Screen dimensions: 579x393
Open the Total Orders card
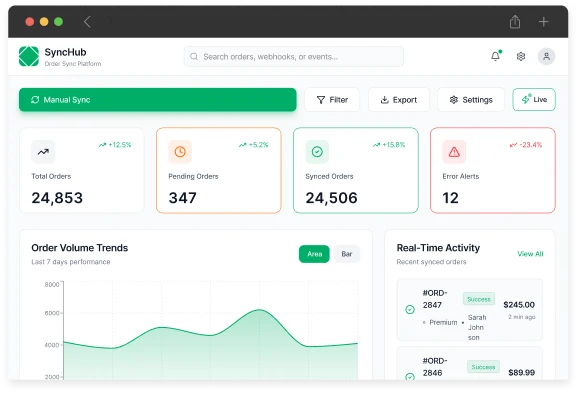pos(82,170)
